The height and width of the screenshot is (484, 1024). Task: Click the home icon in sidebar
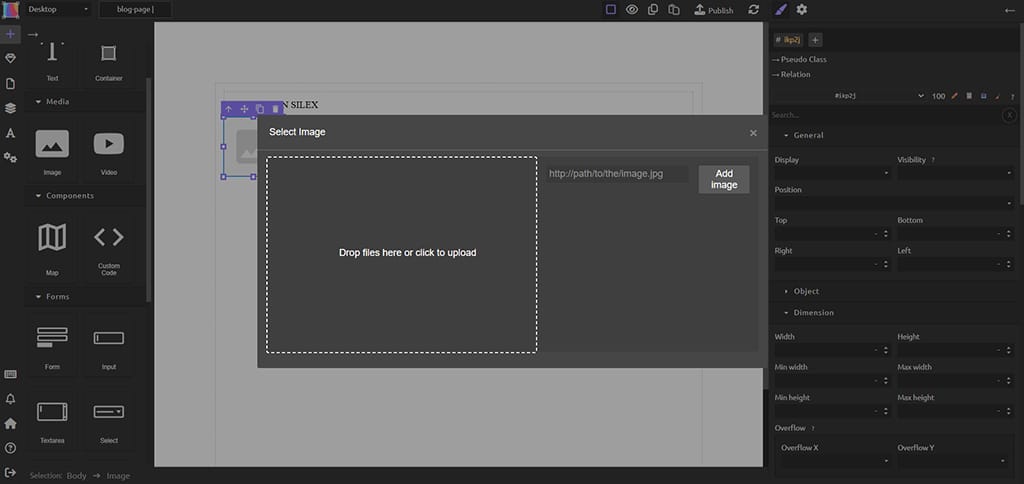pyautogui.click(x=10, y=423)
